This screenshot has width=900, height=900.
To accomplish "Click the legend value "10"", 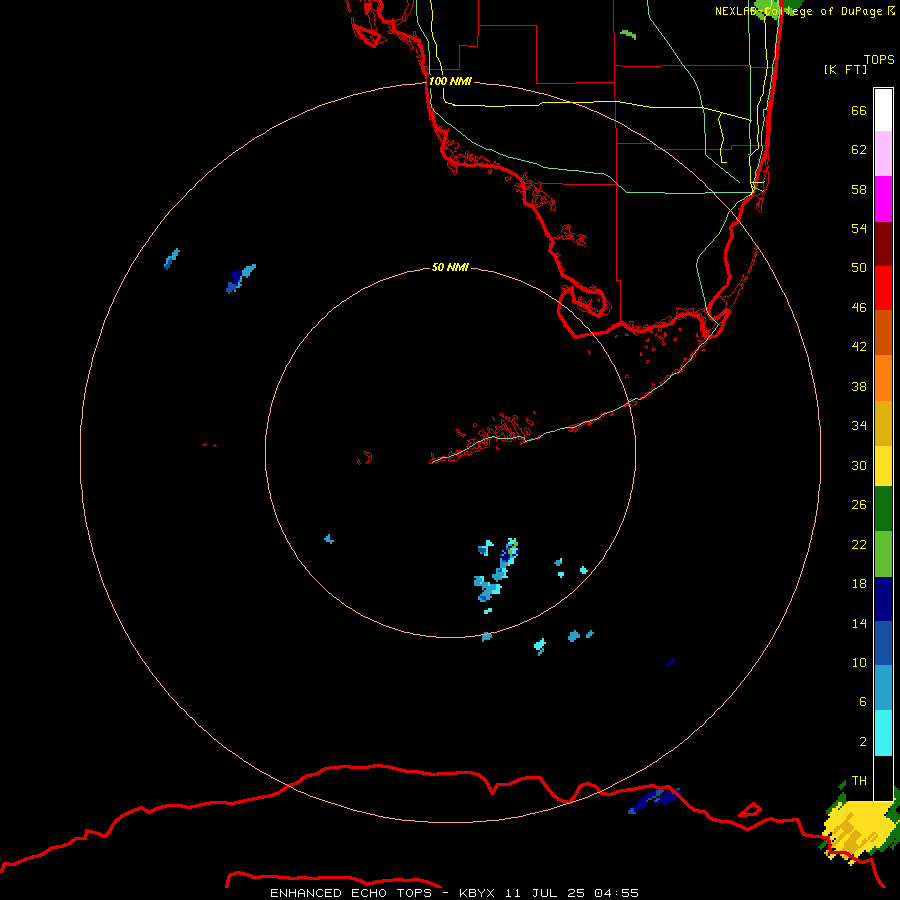I will pyautogui.click(x=859, y=662).
